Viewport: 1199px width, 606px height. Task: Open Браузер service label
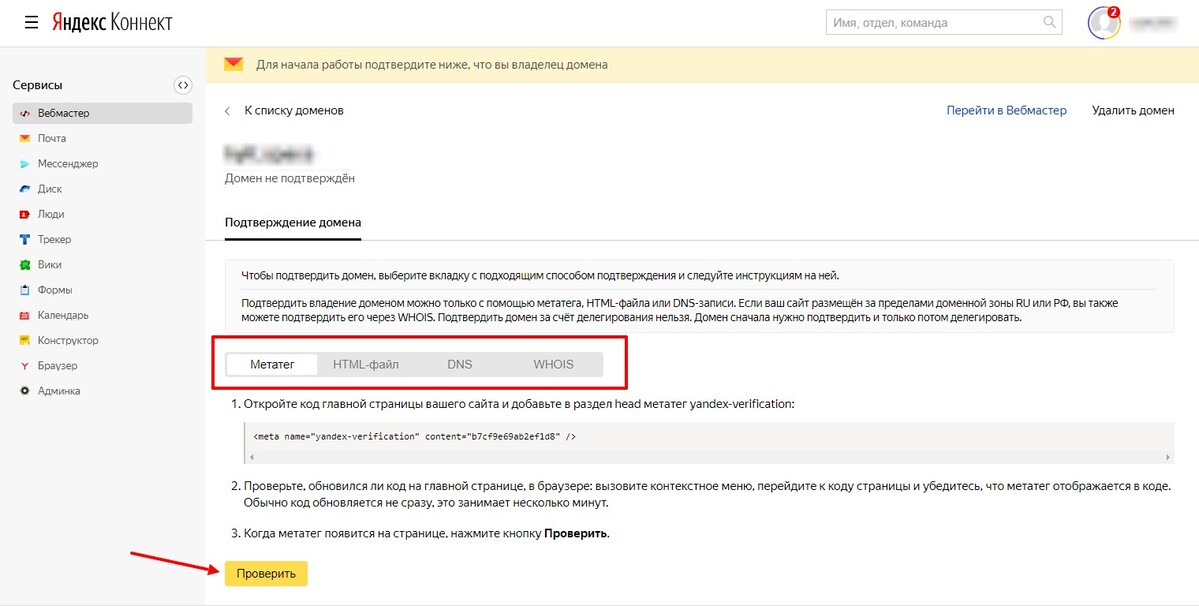pos(57,365)
